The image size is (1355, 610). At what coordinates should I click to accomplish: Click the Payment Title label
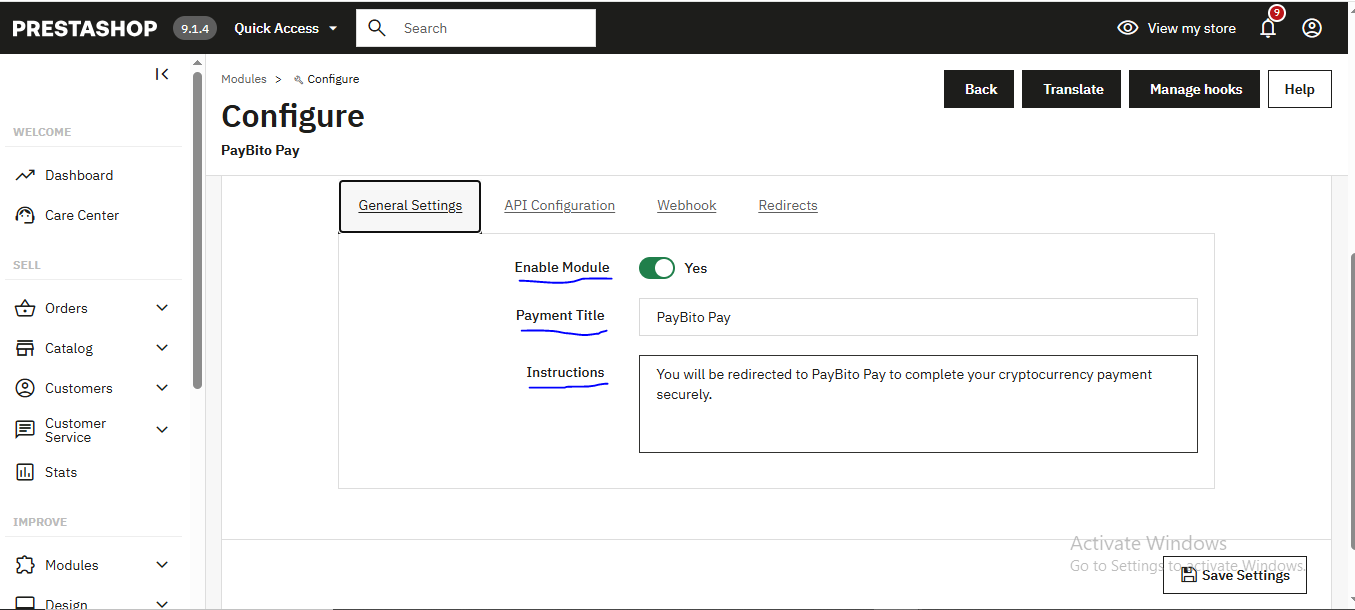click(x=560, y=315)
